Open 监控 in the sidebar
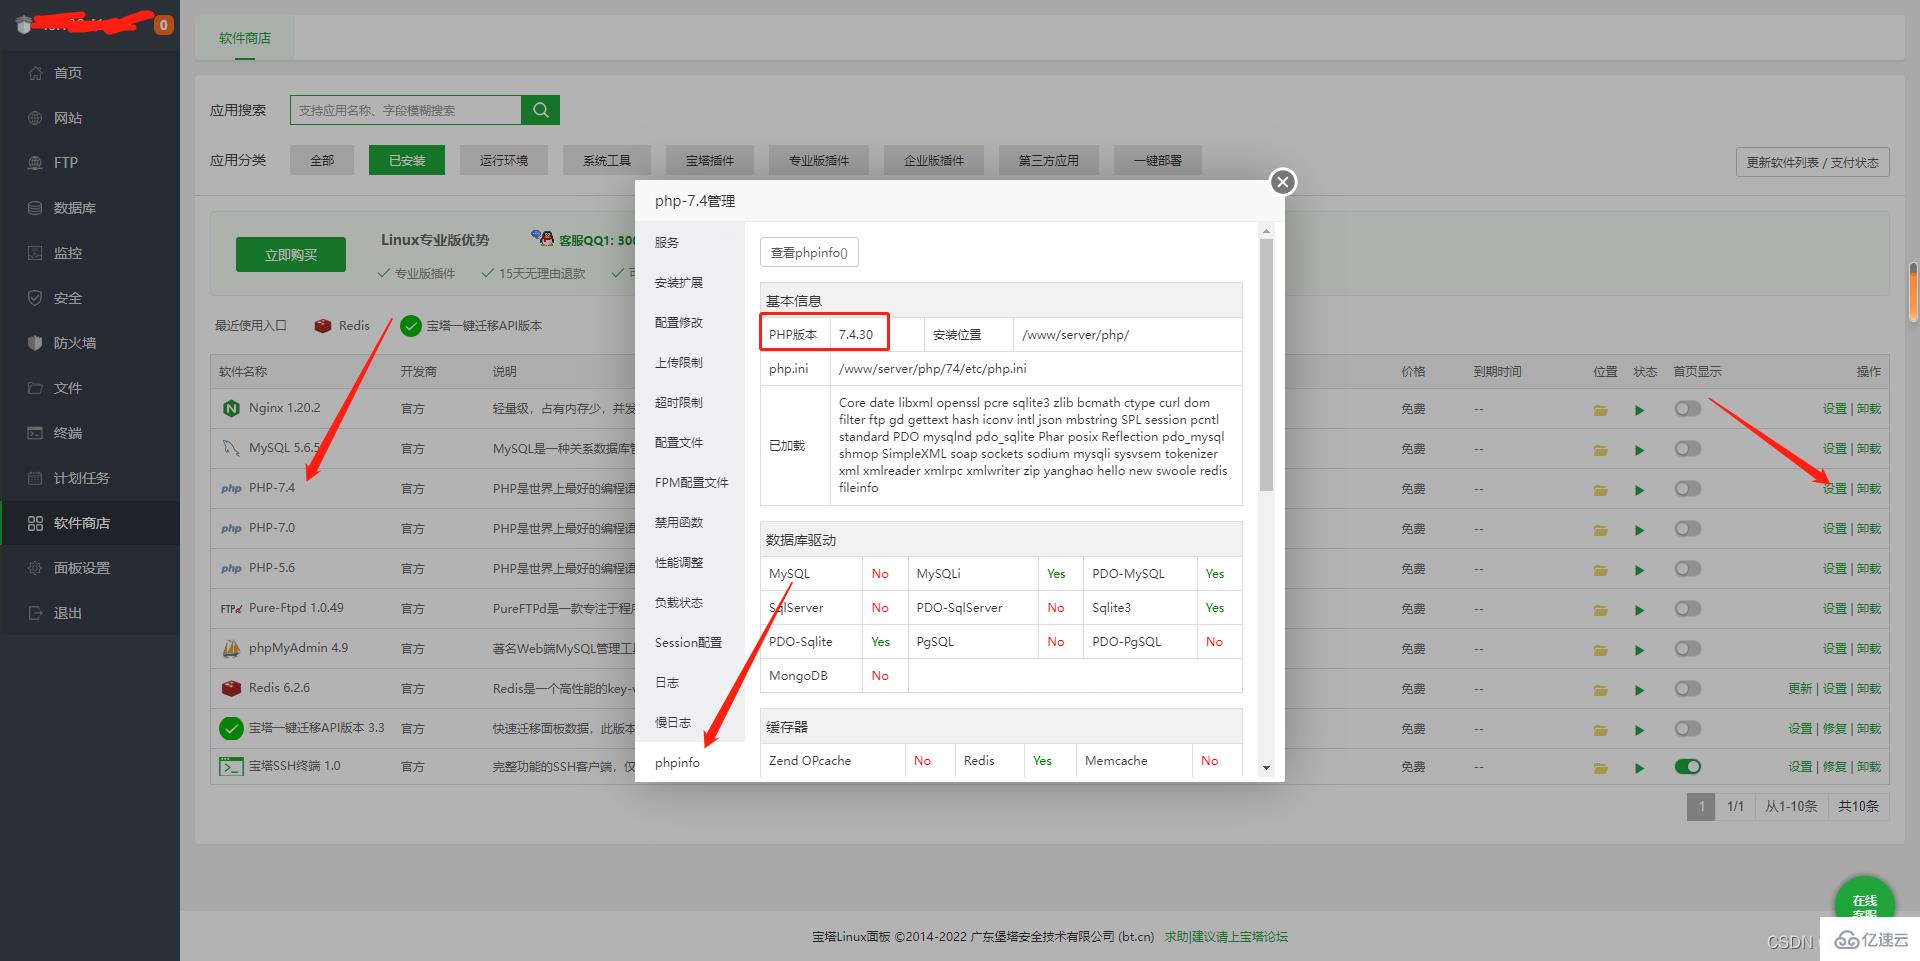Screen dimensions: 1920x961 [x=68, y=253]
